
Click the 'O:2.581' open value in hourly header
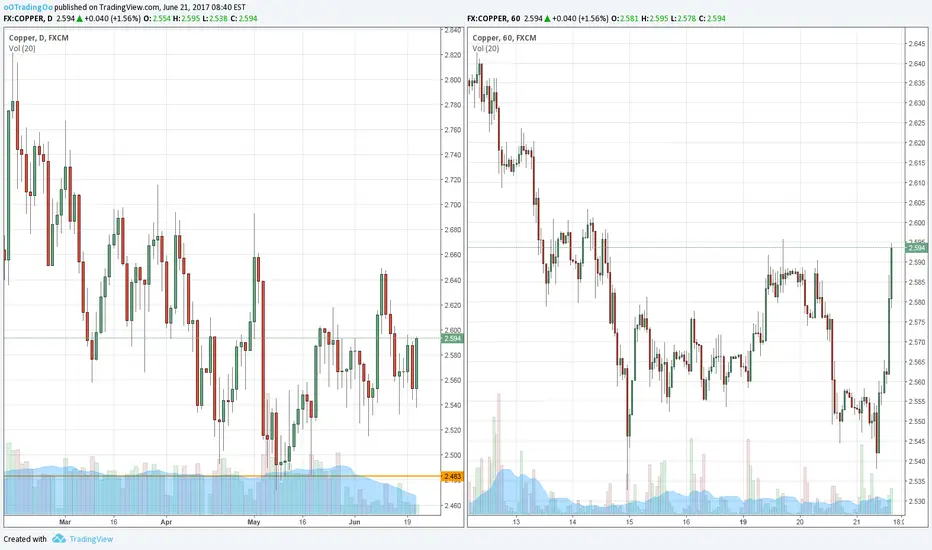[625, 18]
